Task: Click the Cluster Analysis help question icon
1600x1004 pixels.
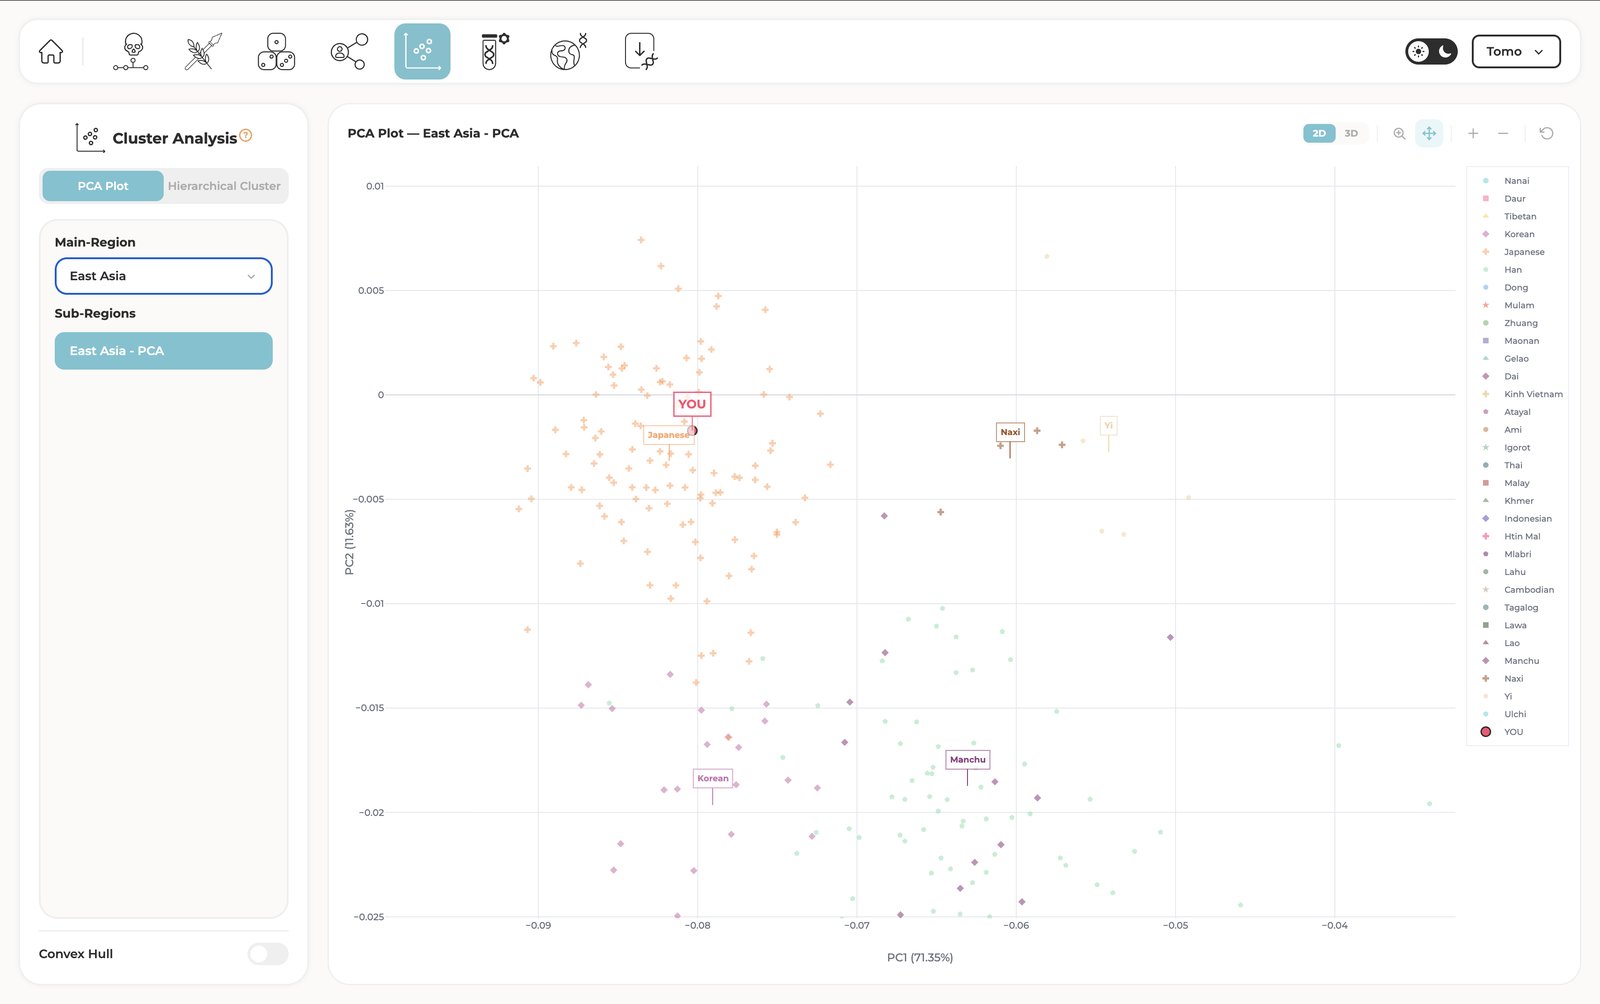Action: tap(246, 135)
